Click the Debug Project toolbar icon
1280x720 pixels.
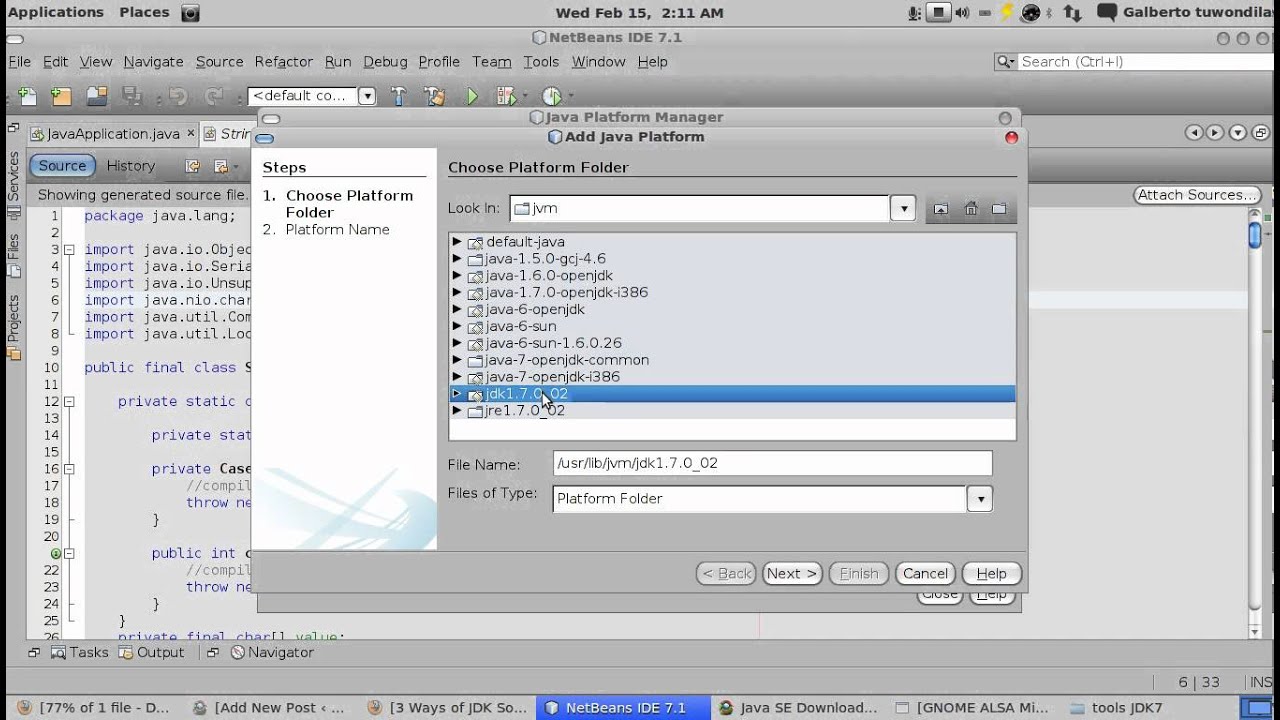505,96
